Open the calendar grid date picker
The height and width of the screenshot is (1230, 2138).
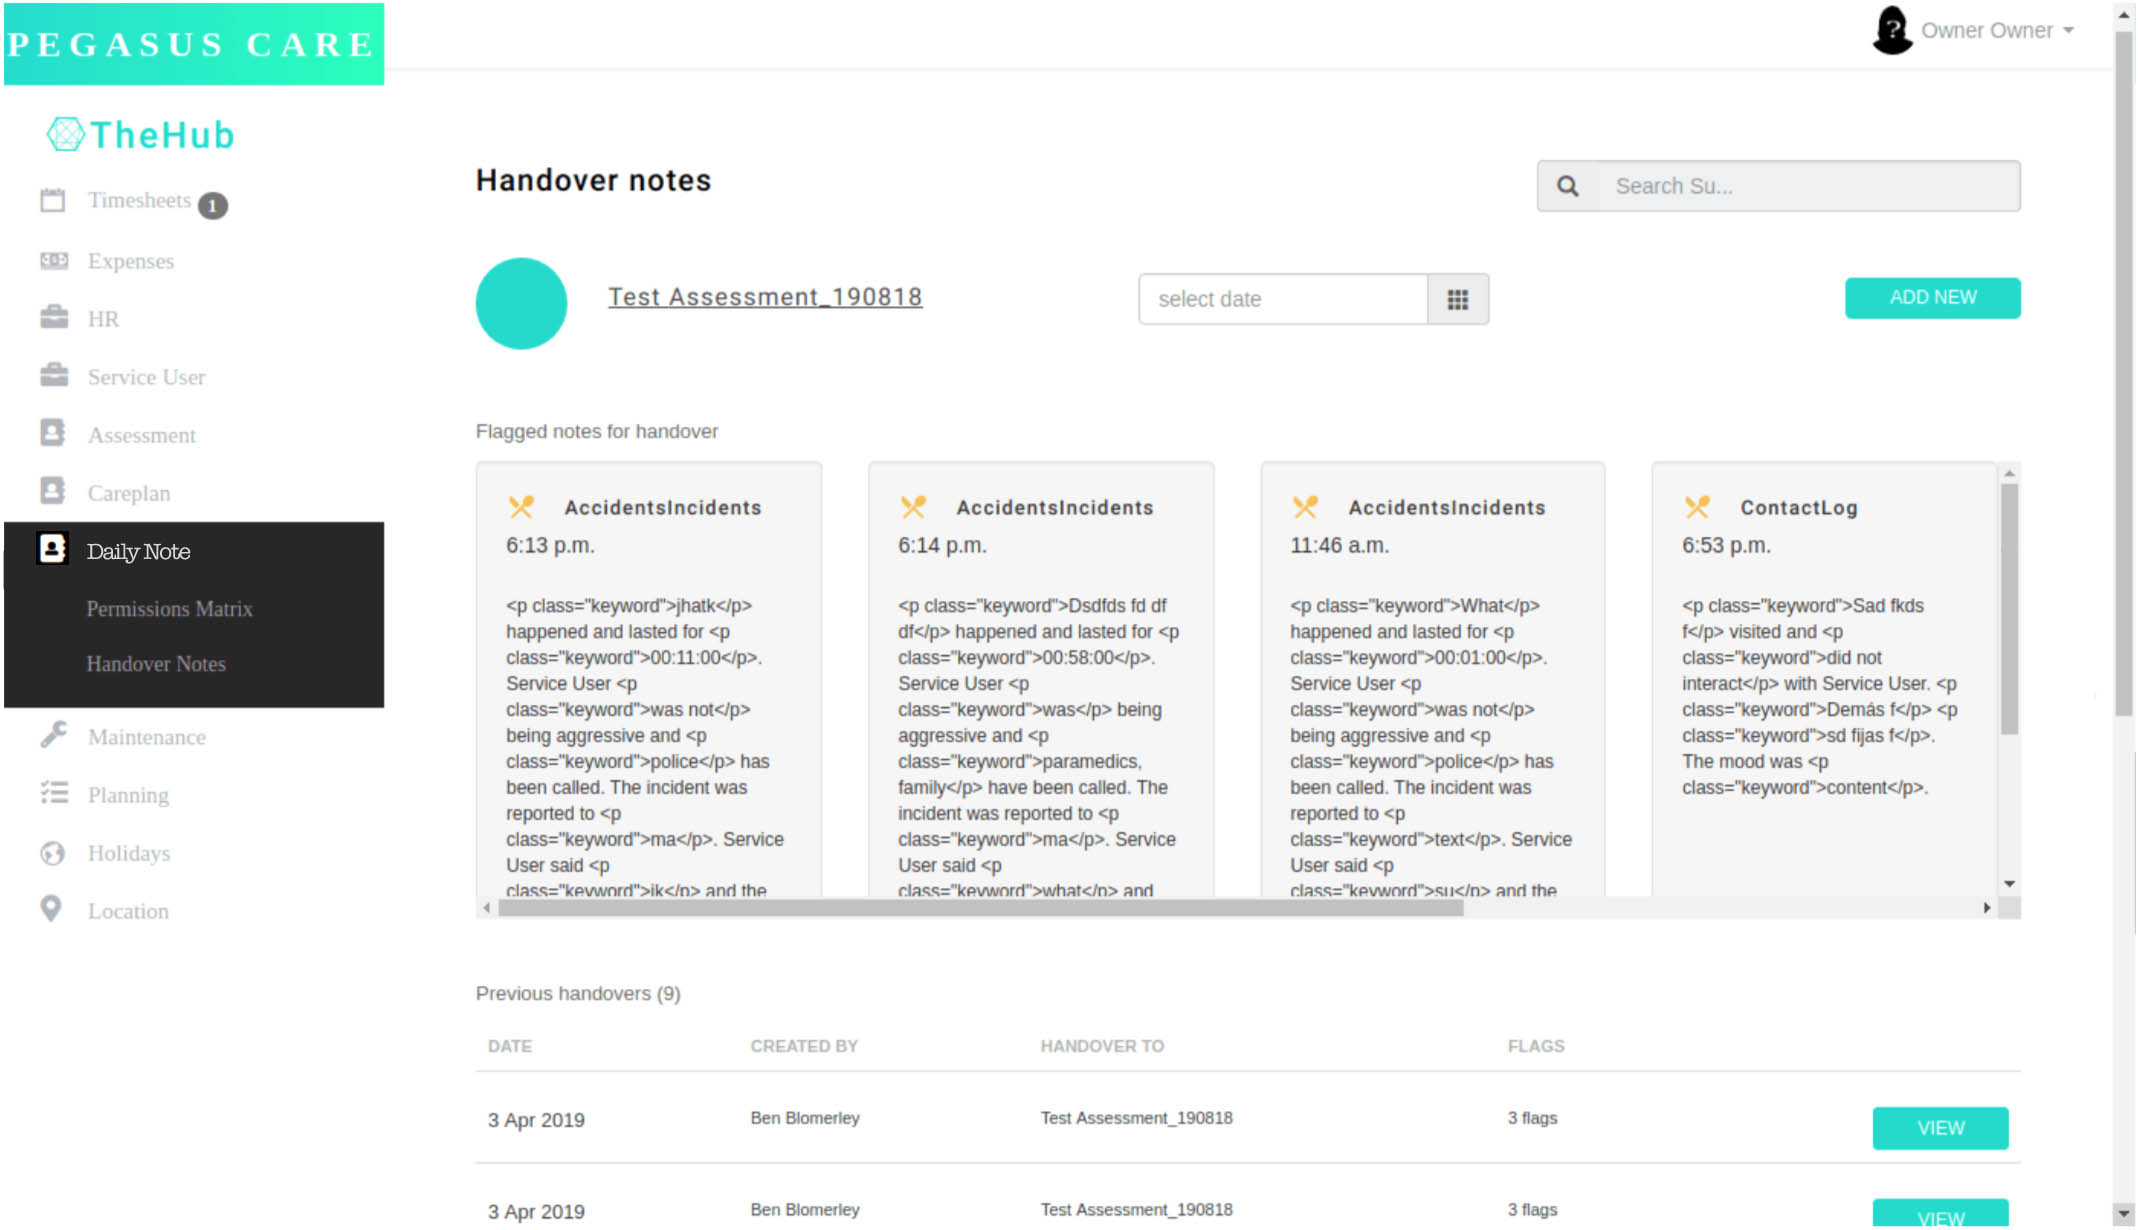(1457, 300)
